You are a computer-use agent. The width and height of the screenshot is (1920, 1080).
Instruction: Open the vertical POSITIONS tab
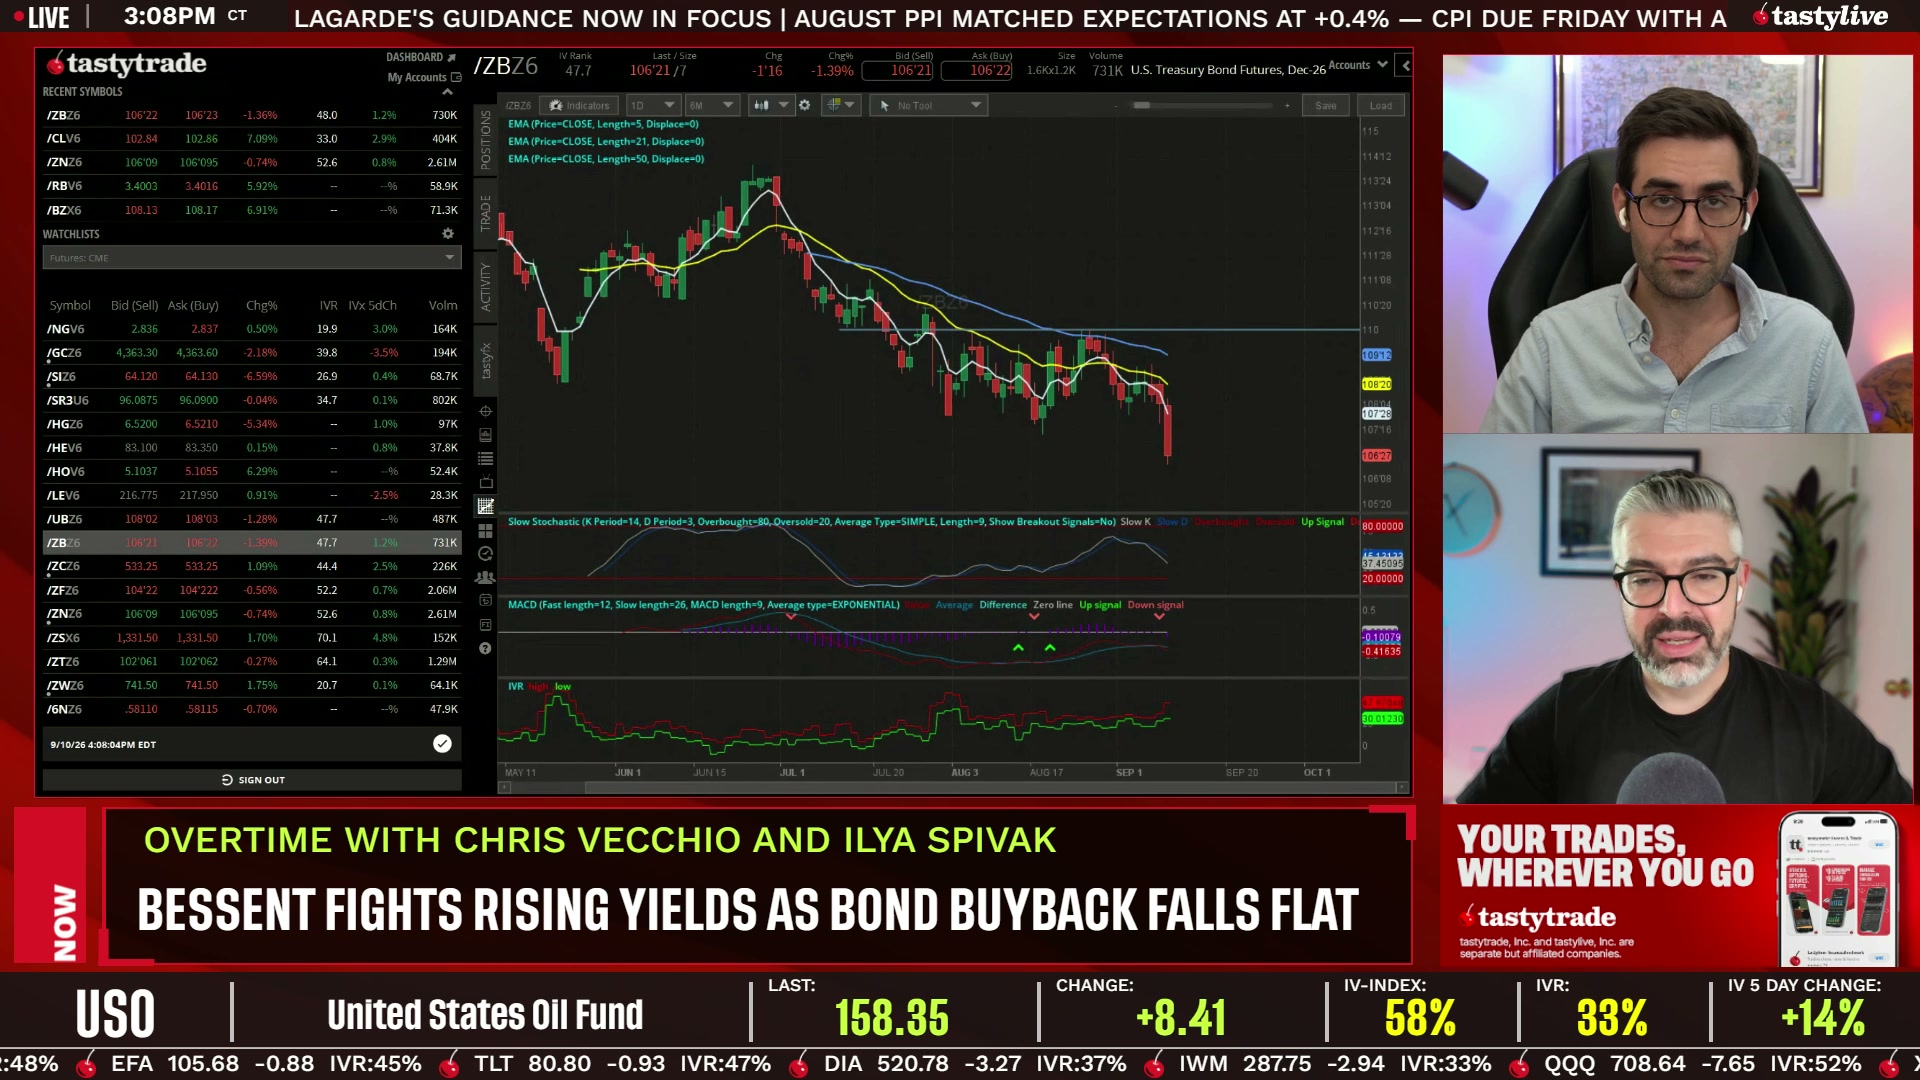485,140
